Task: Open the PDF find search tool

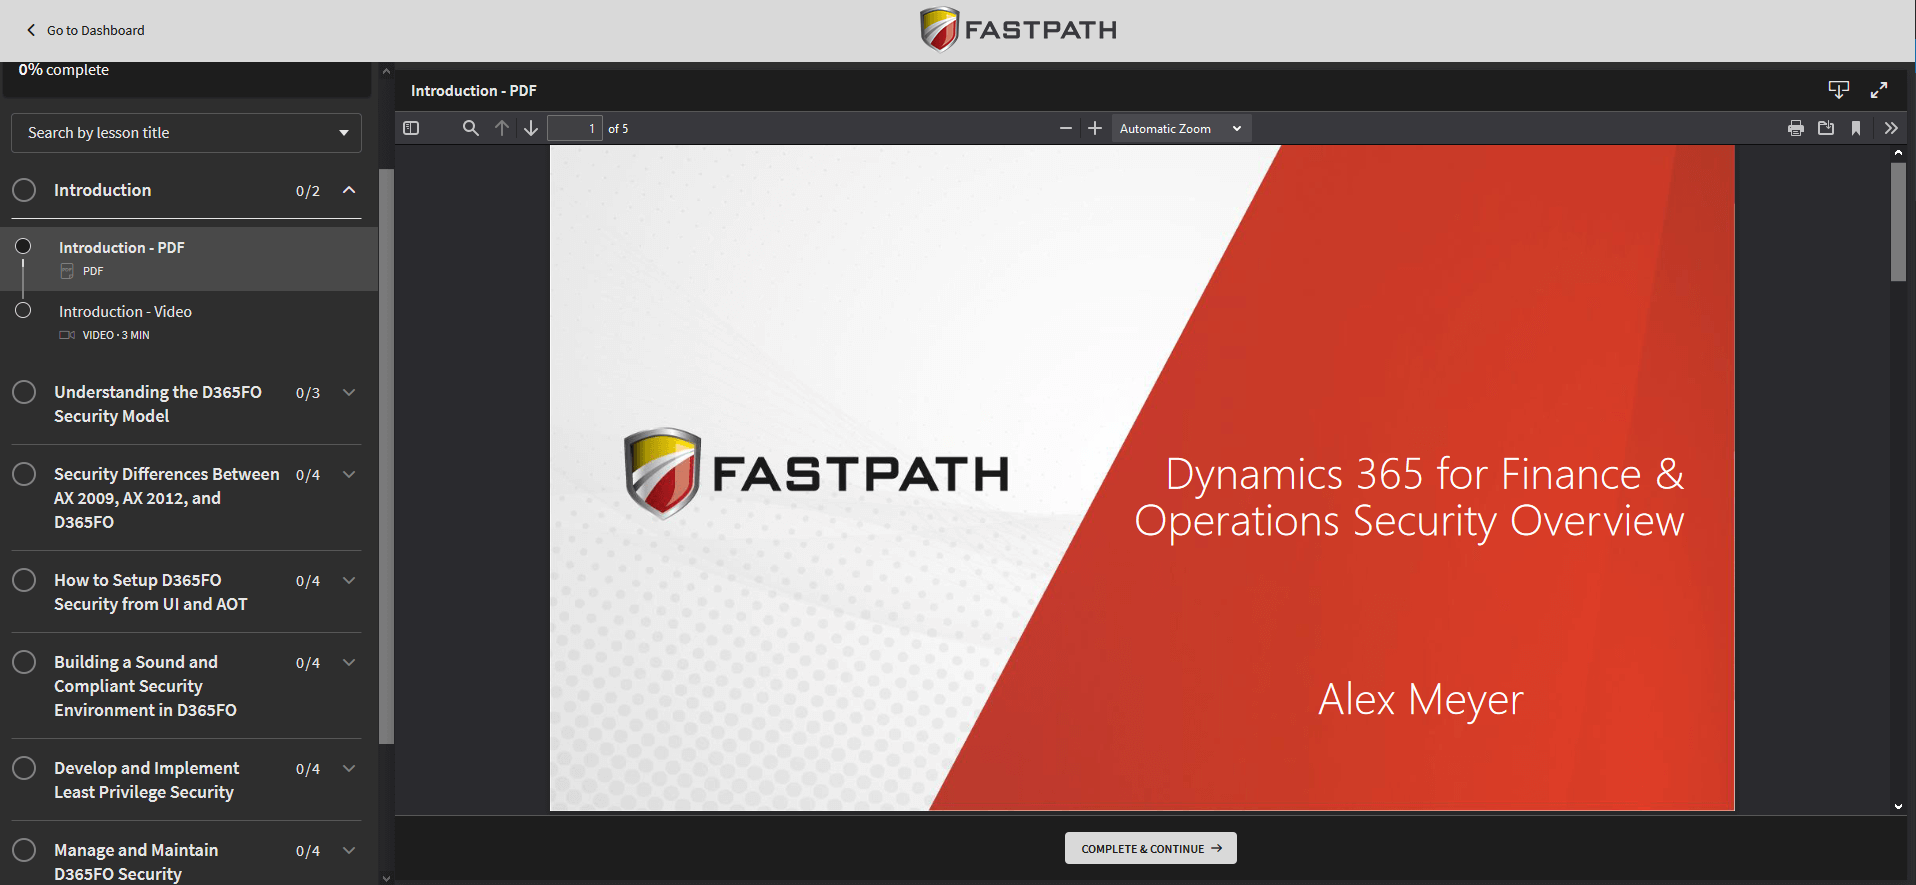Action: click(471, 128)
